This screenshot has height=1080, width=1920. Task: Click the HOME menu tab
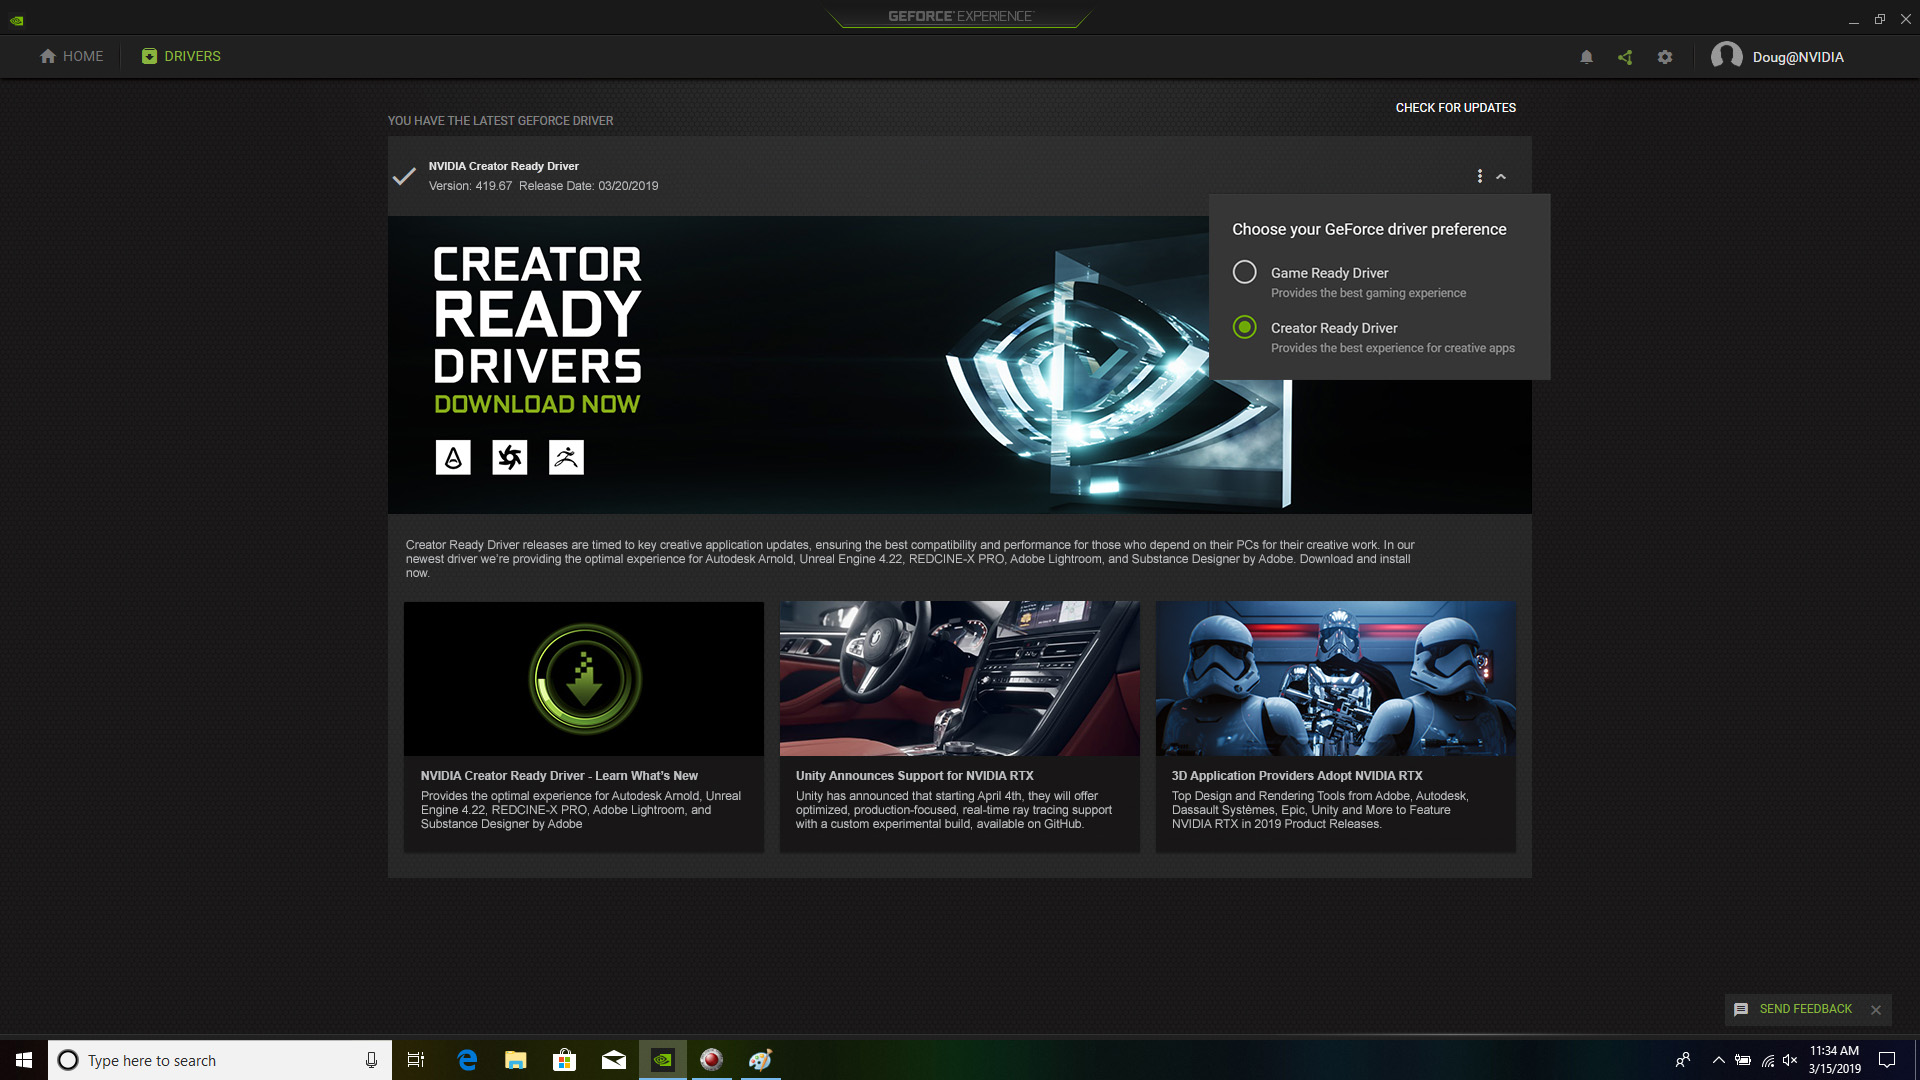(x=69, y=55)
